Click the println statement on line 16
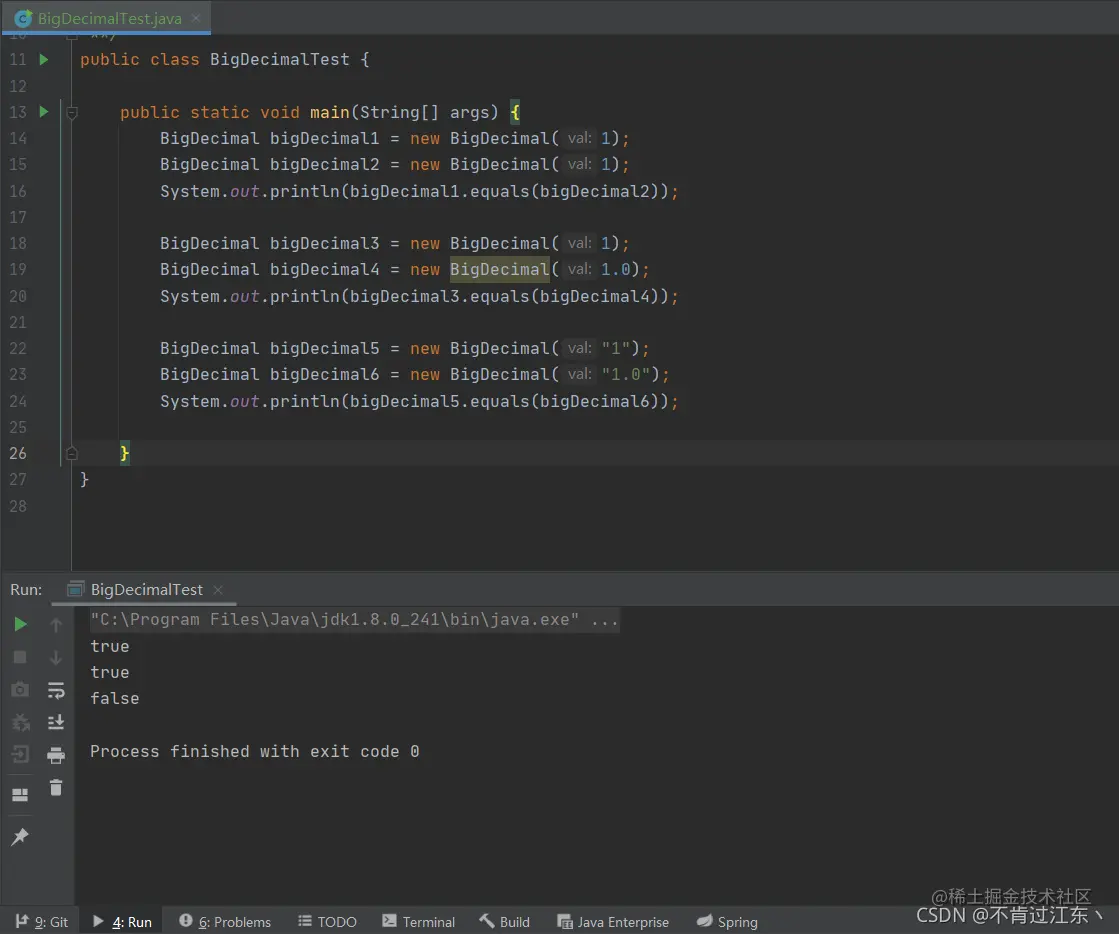Screen dimensions: 1119x934 (x=419, y=191)
